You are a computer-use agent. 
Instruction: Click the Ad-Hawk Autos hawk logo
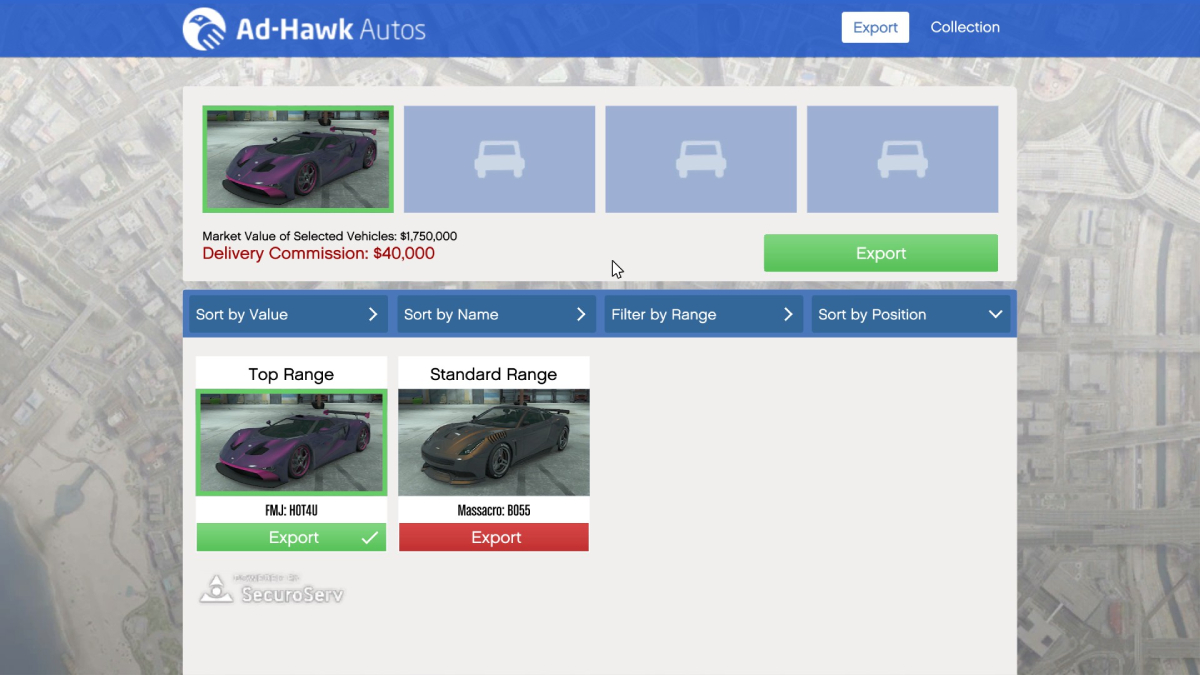pos(204,29)
